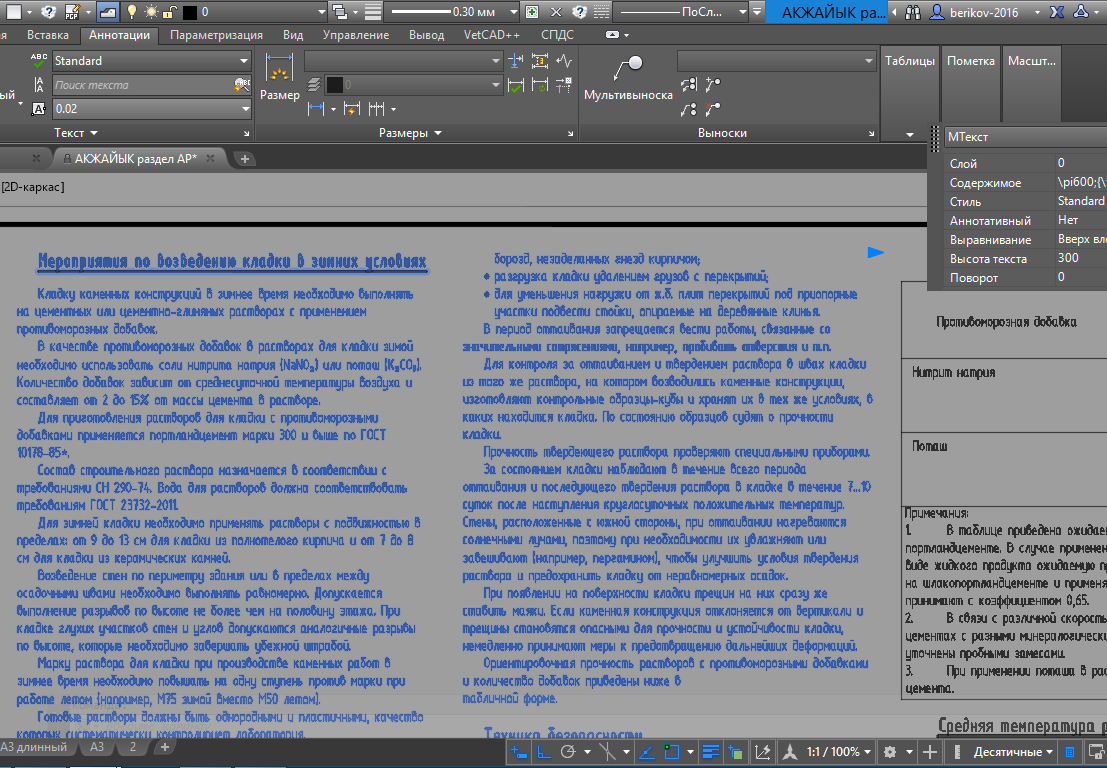Toggle layer freeze sun icon

point(151,12)
